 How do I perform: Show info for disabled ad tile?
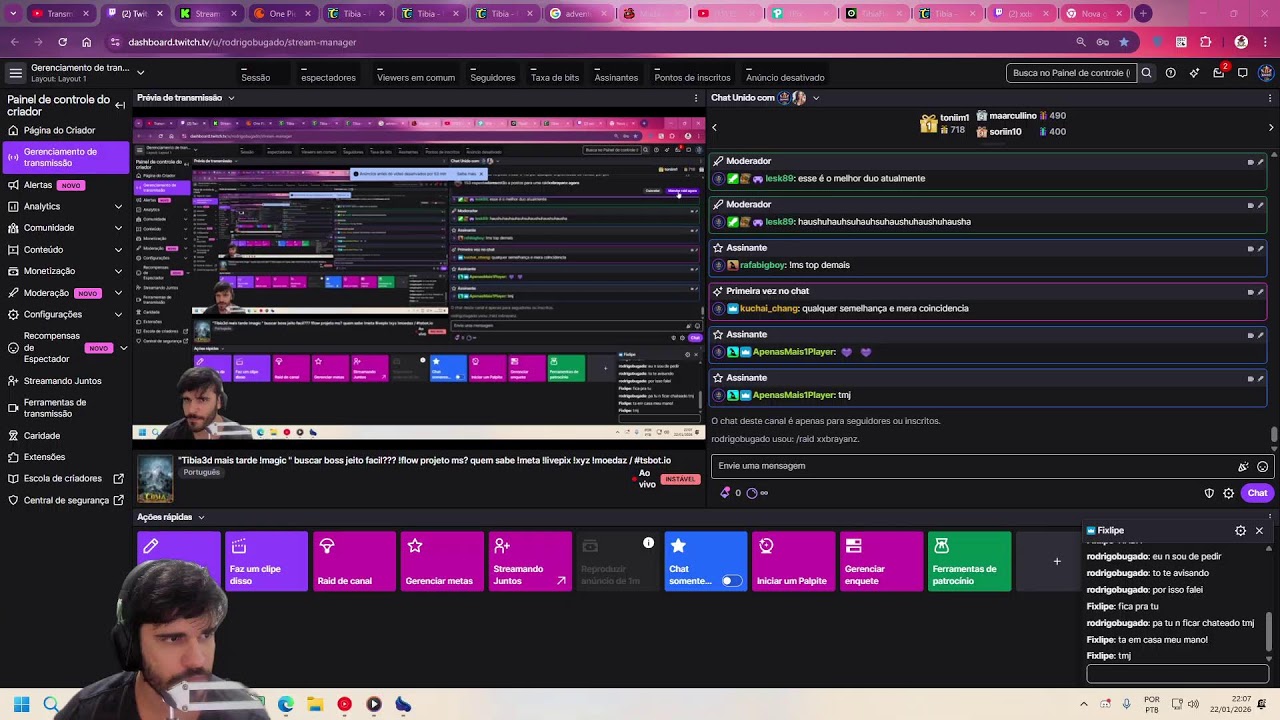coord(648,543)
